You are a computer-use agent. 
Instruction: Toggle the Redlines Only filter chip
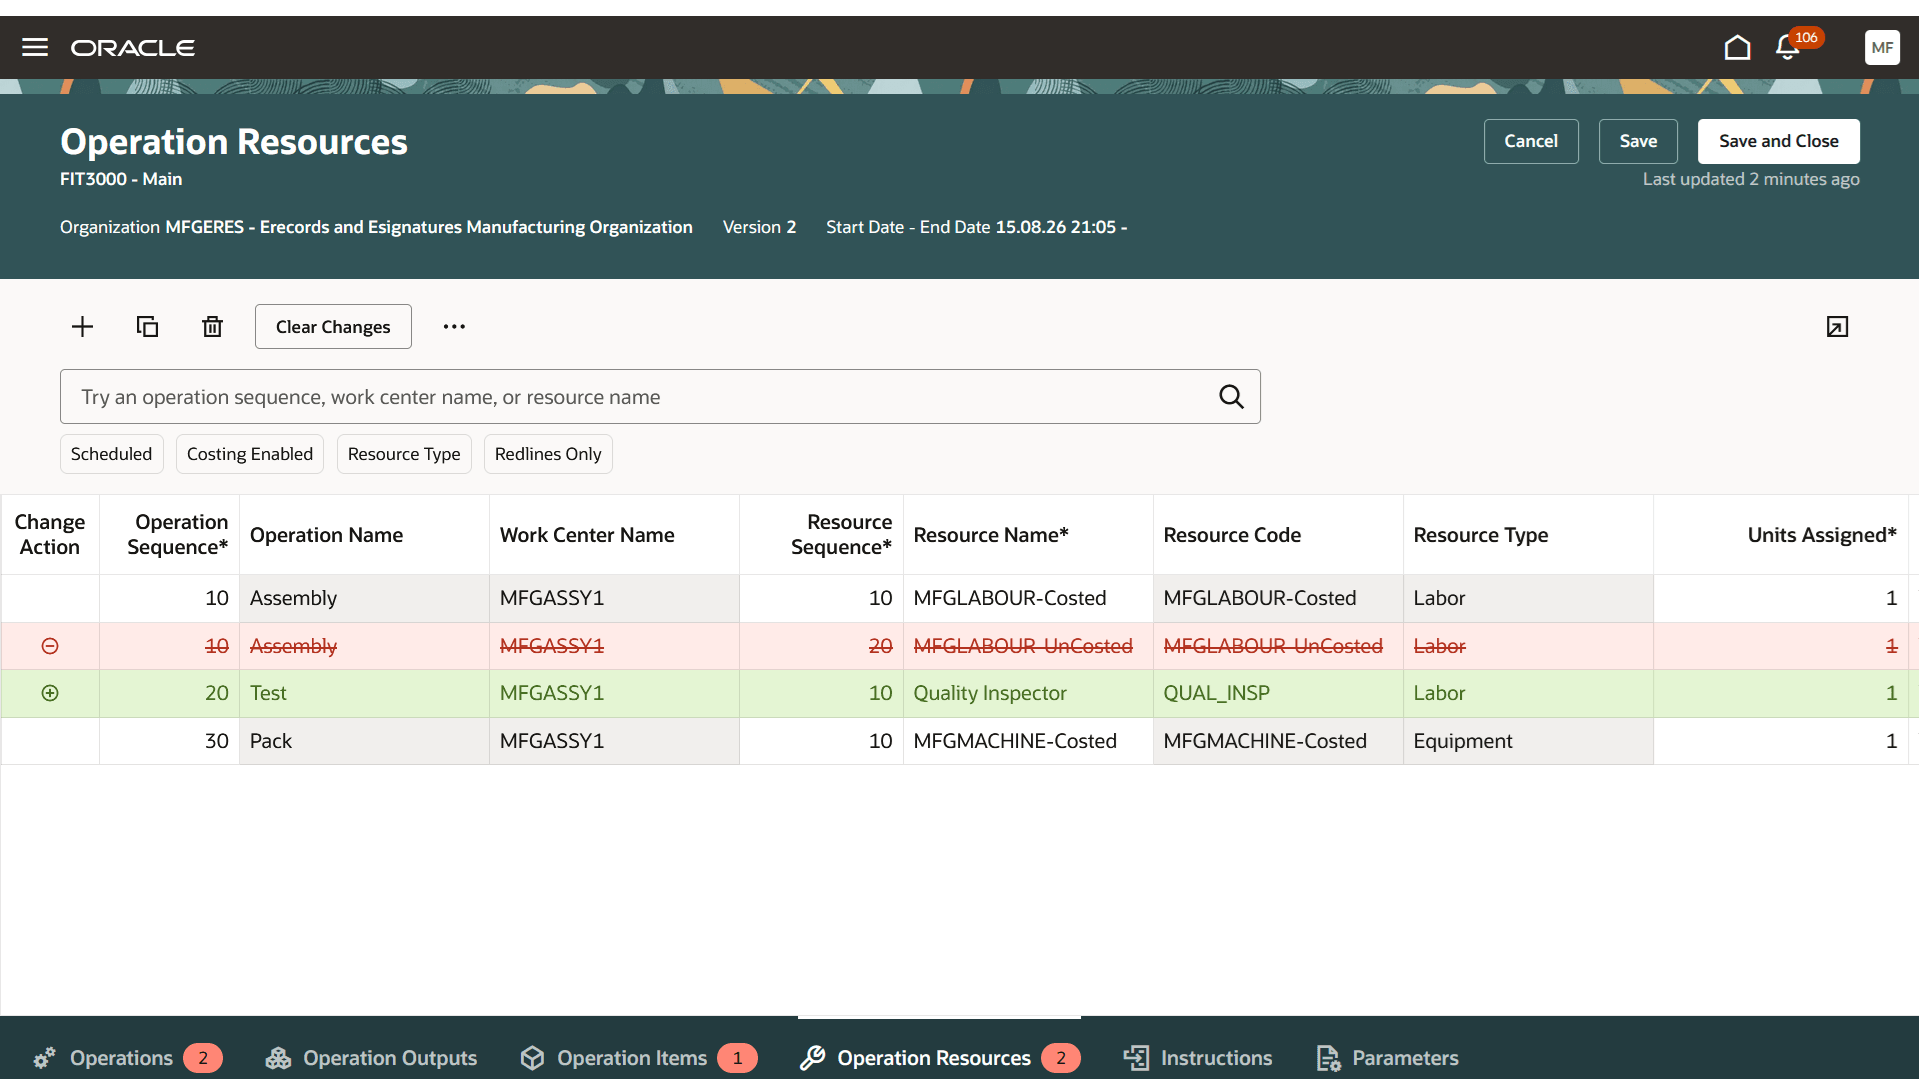coord(548,454)
